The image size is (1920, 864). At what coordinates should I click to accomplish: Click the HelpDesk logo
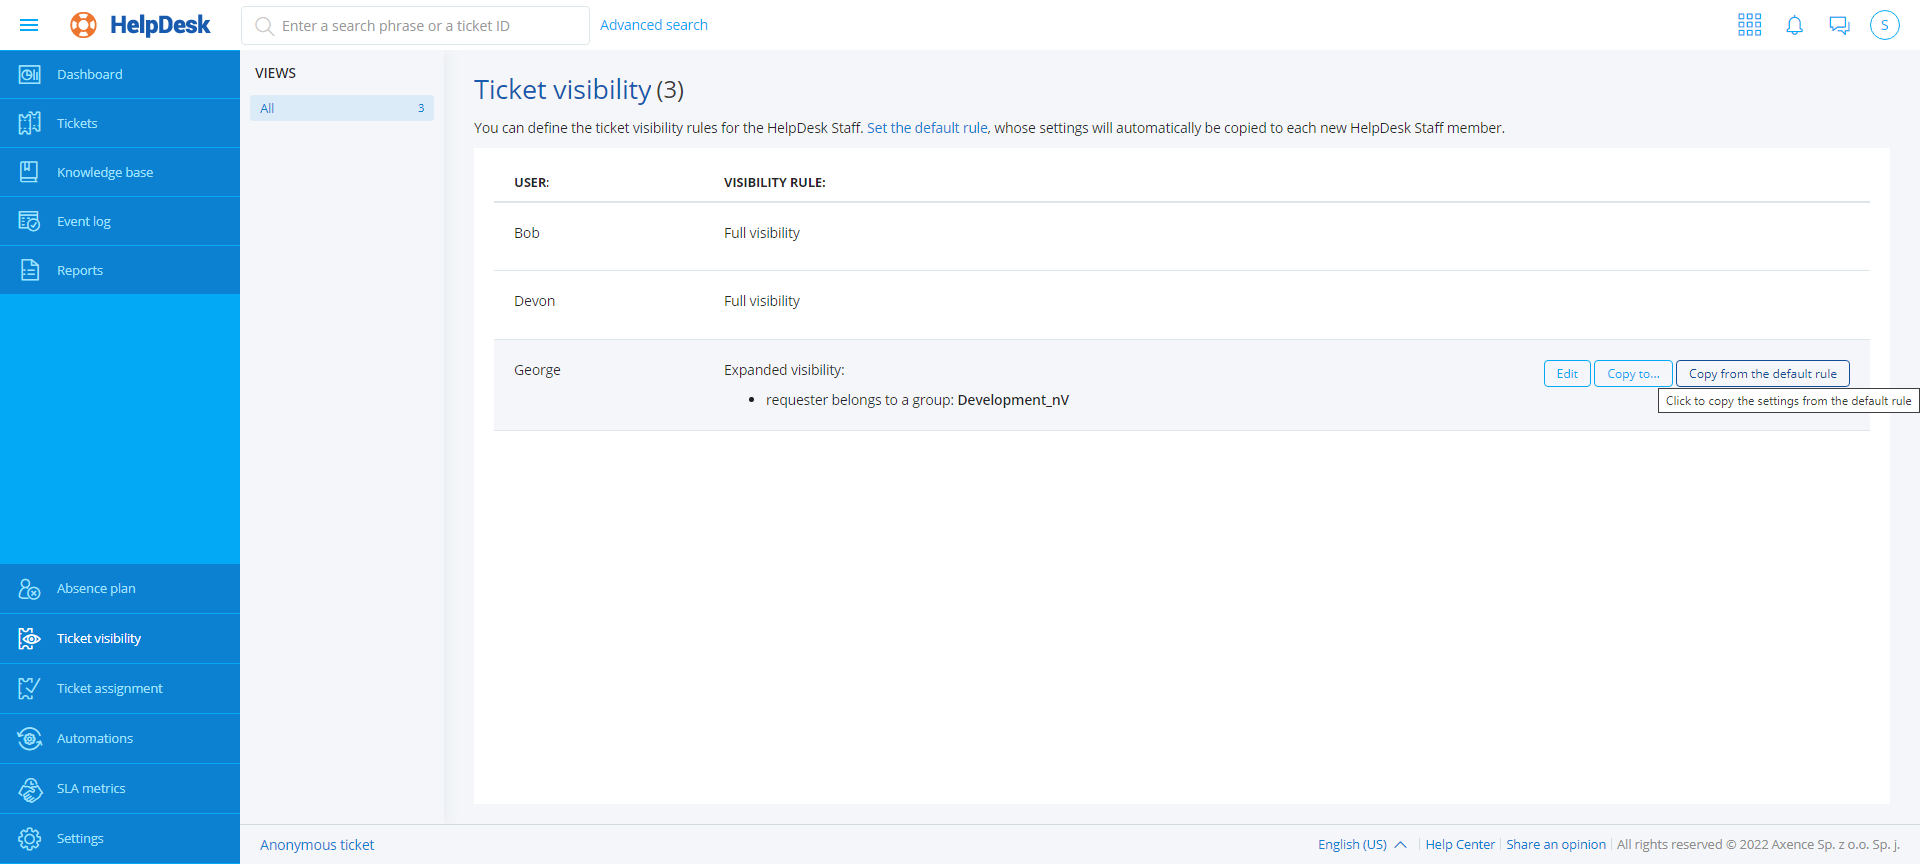[141, 25]
